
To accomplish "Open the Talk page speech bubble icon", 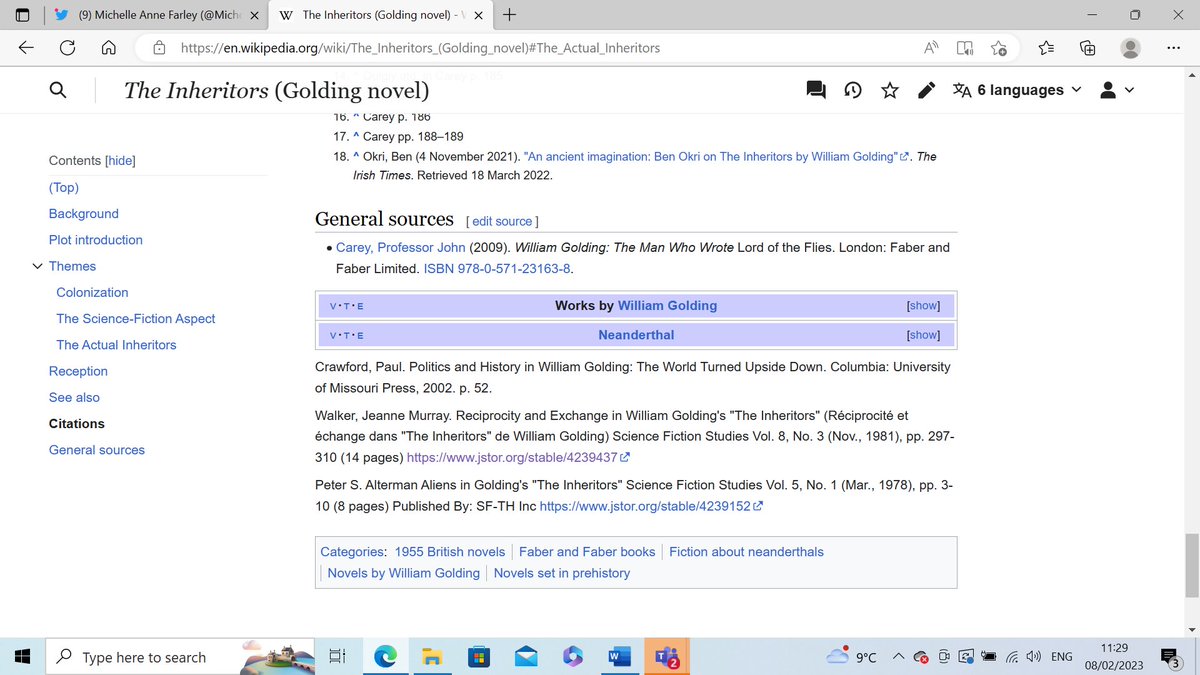I will coord(816,90).
